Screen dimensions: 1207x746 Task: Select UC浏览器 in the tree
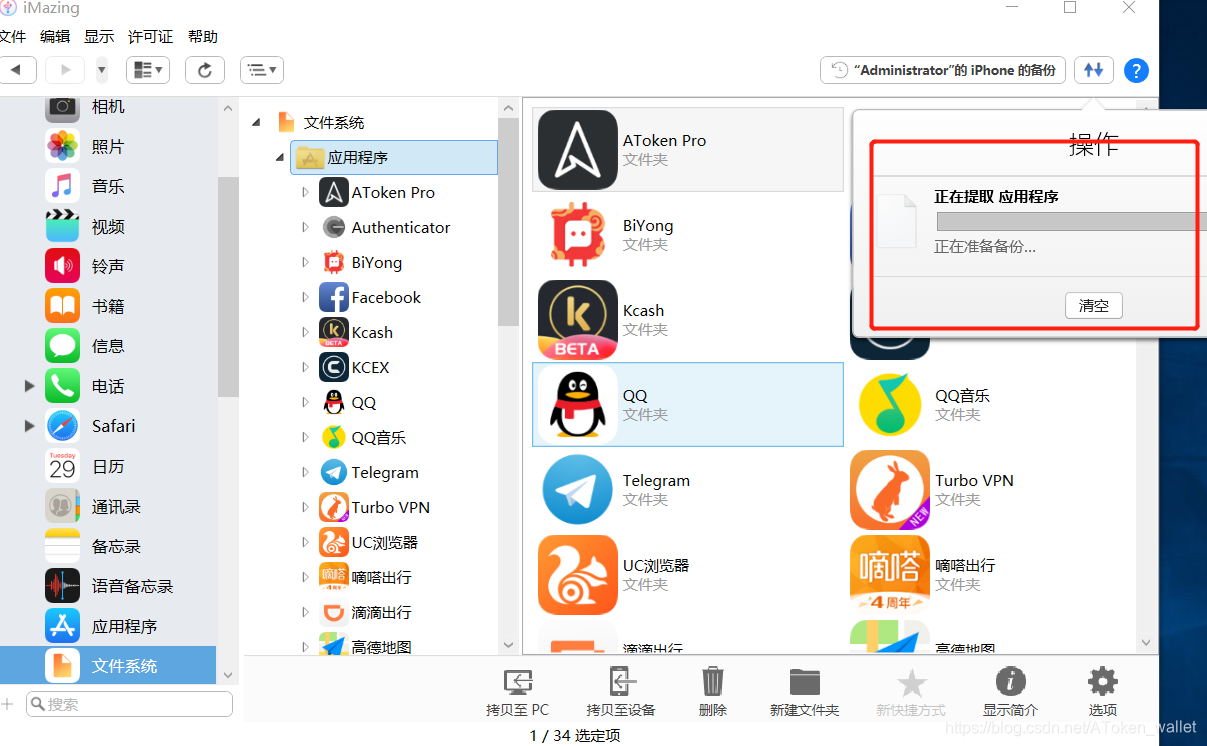tap(384, 542)
